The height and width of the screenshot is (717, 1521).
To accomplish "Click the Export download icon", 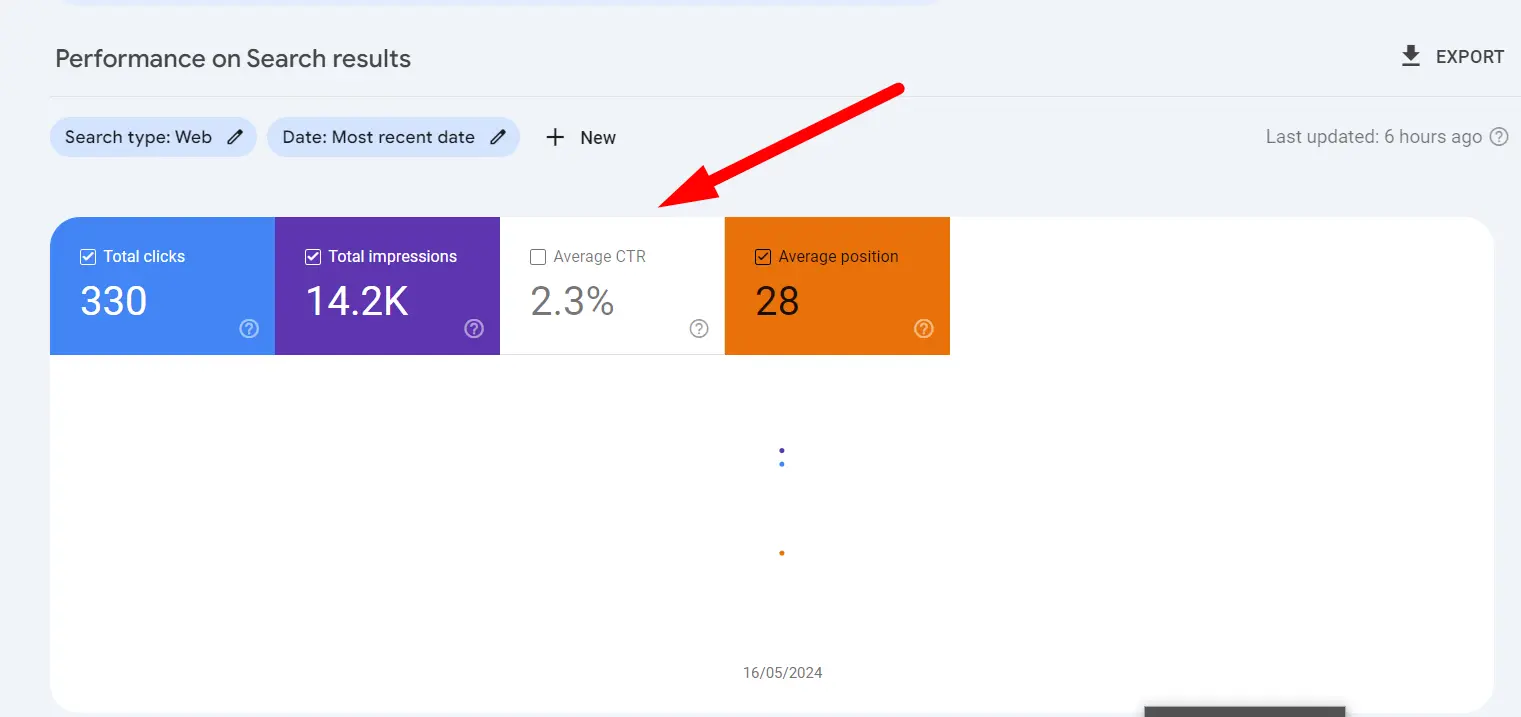I will click(x=1411, y=56).
